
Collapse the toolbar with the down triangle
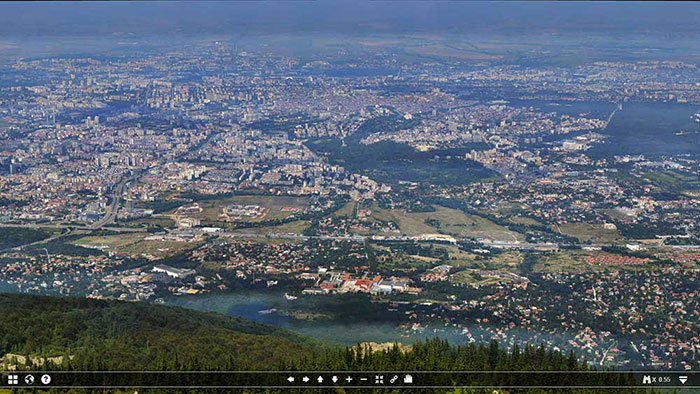[x=683, y=380]
